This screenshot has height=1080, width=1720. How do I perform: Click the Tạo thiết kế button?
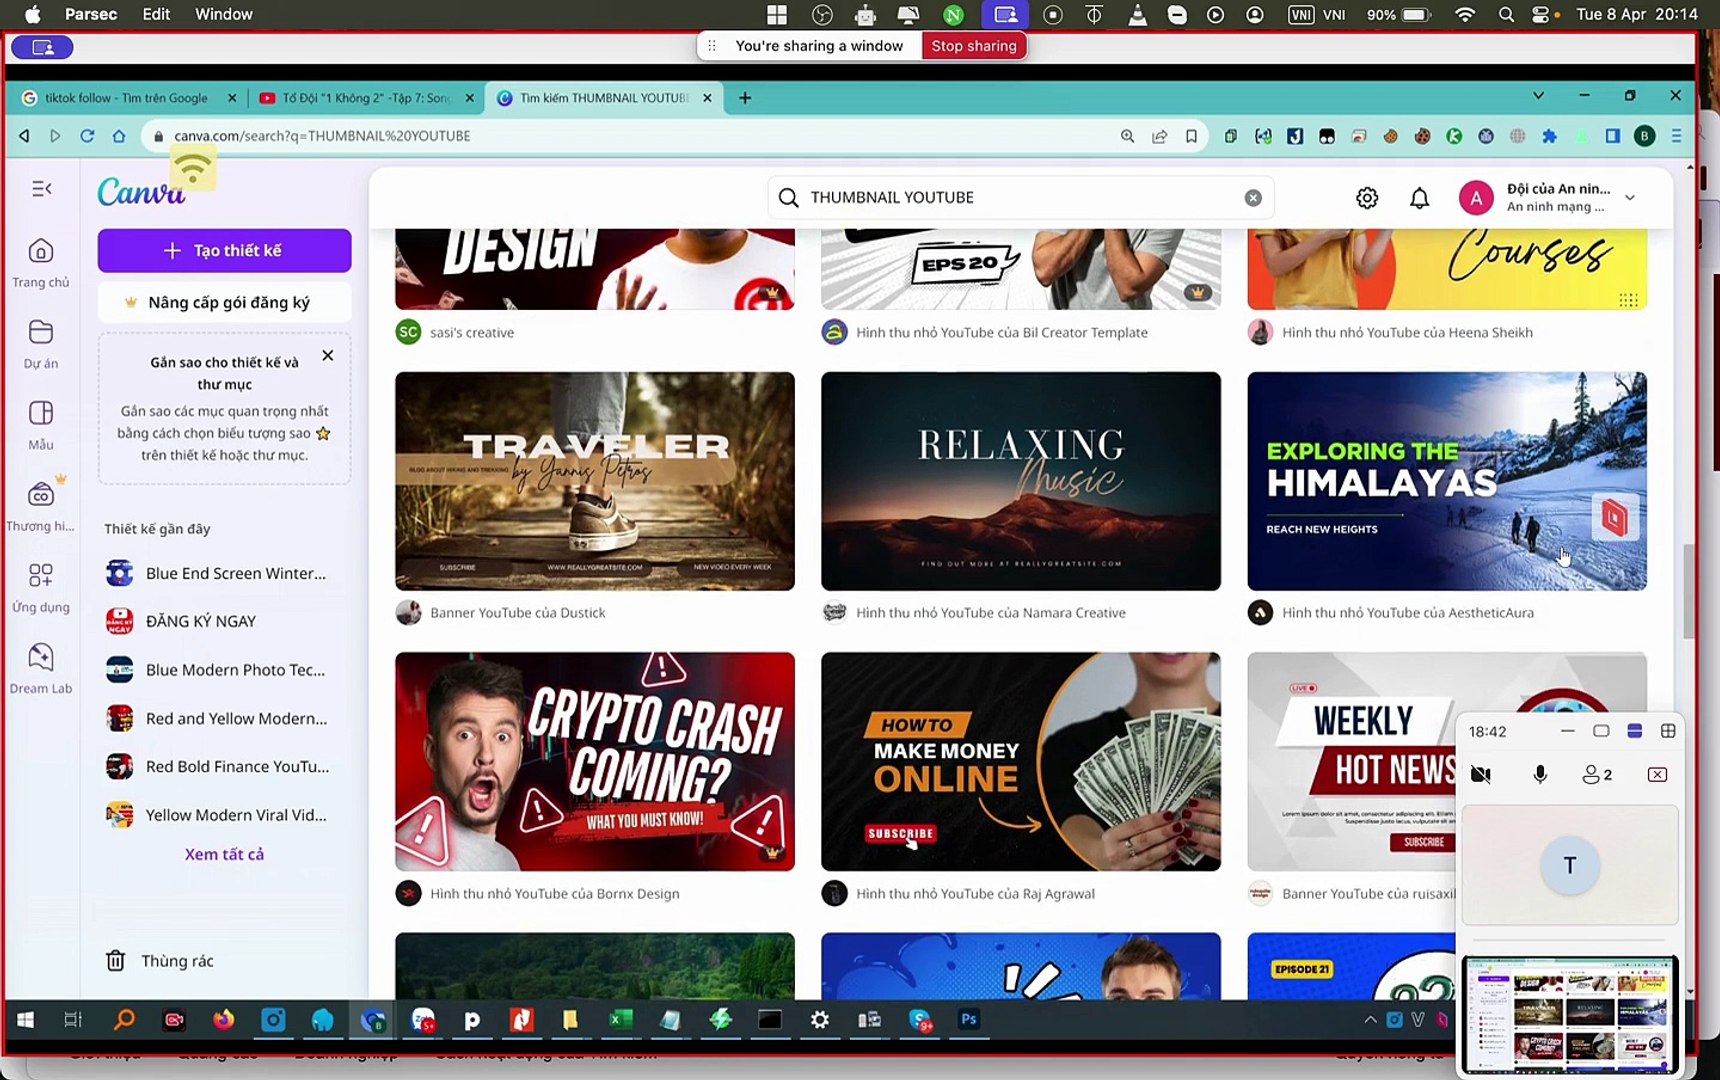pyautogui.click(x=224, y=250)
